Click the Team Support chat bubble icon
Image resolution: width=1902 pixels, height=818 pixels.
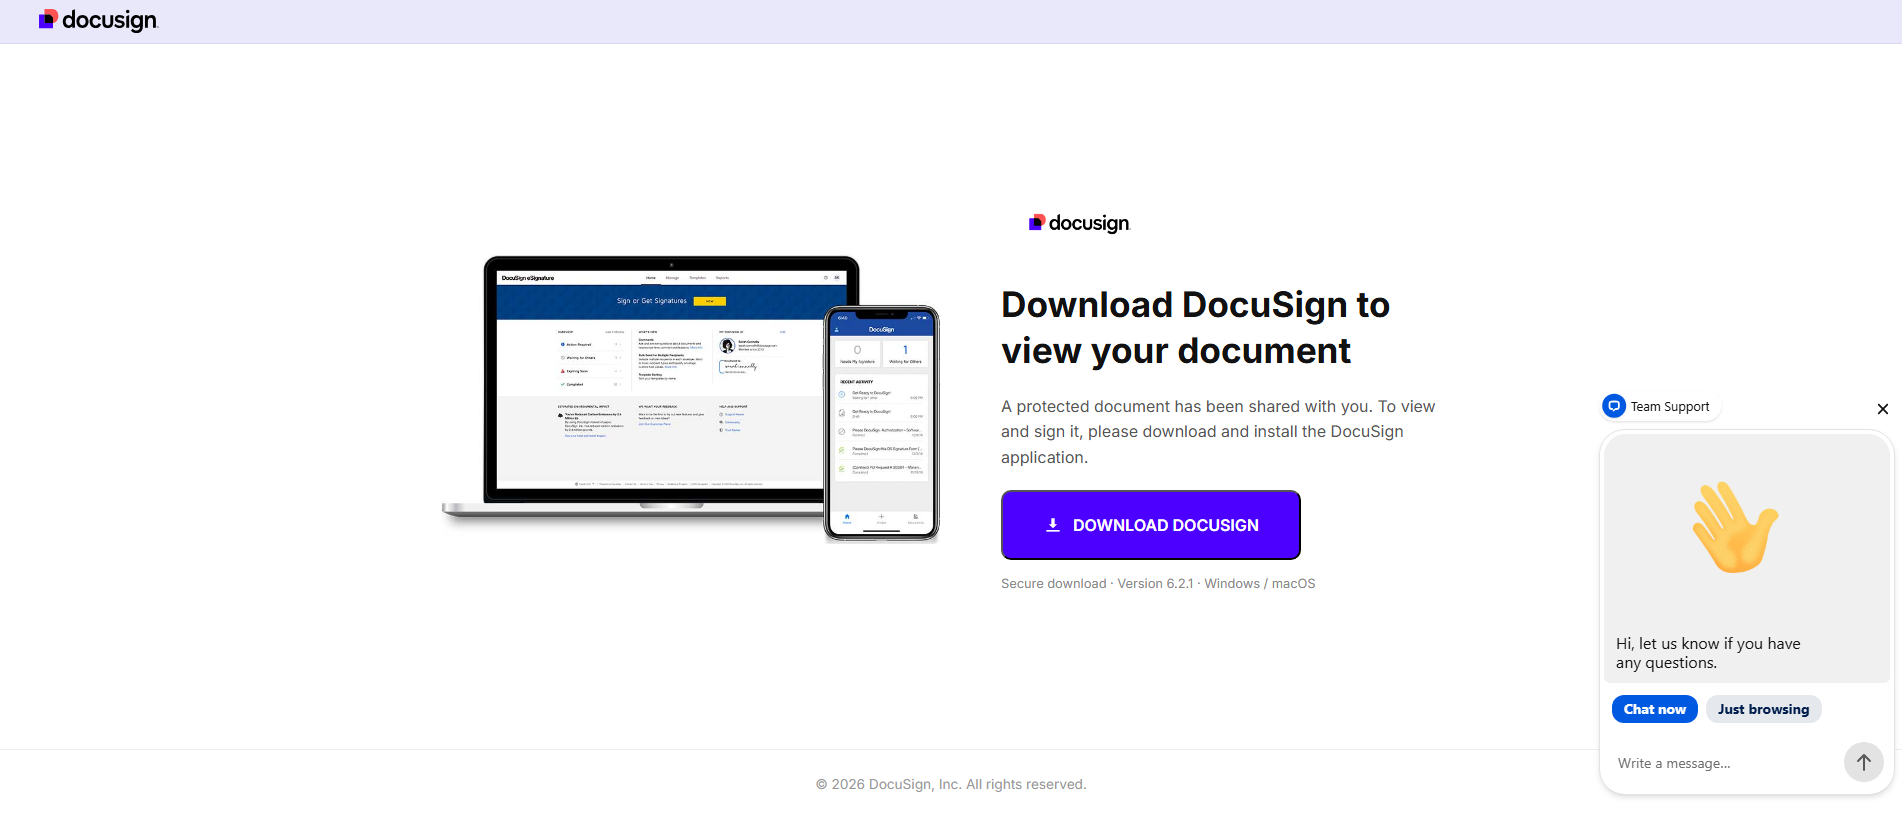click(1614, 406)
